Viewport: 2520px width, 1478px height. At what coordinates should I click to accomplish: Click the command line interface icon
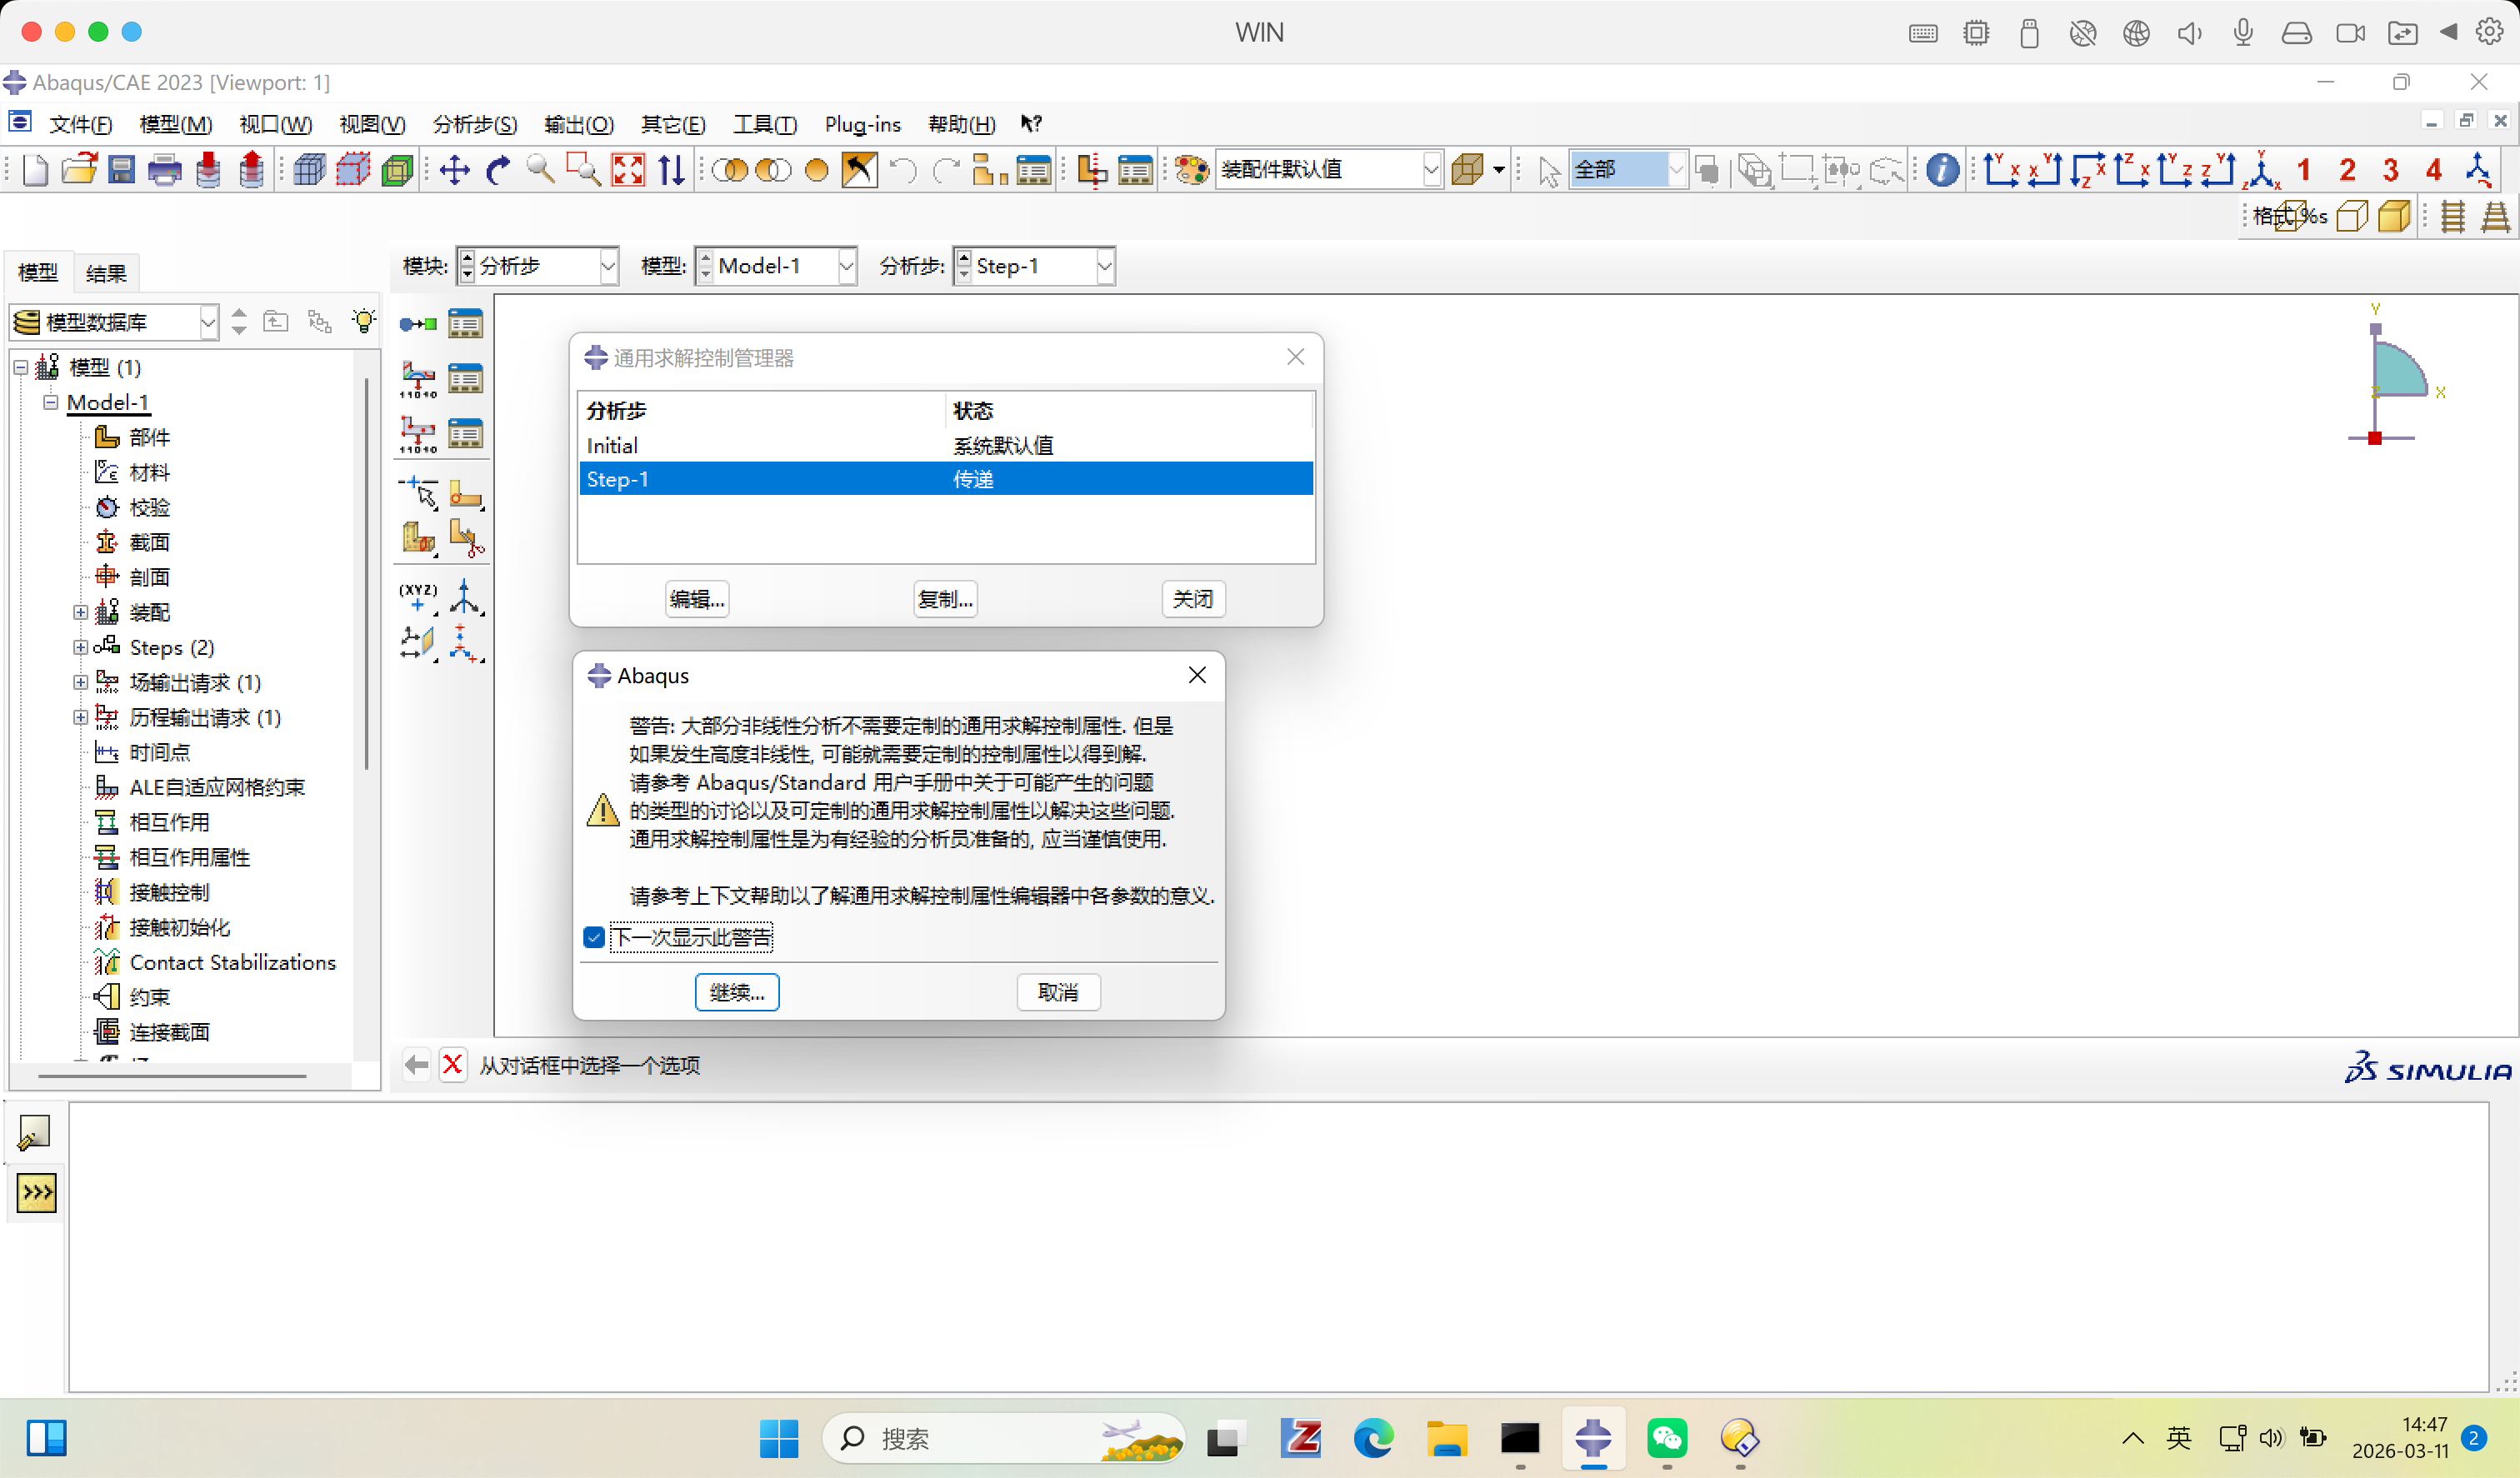point(37,1192)
